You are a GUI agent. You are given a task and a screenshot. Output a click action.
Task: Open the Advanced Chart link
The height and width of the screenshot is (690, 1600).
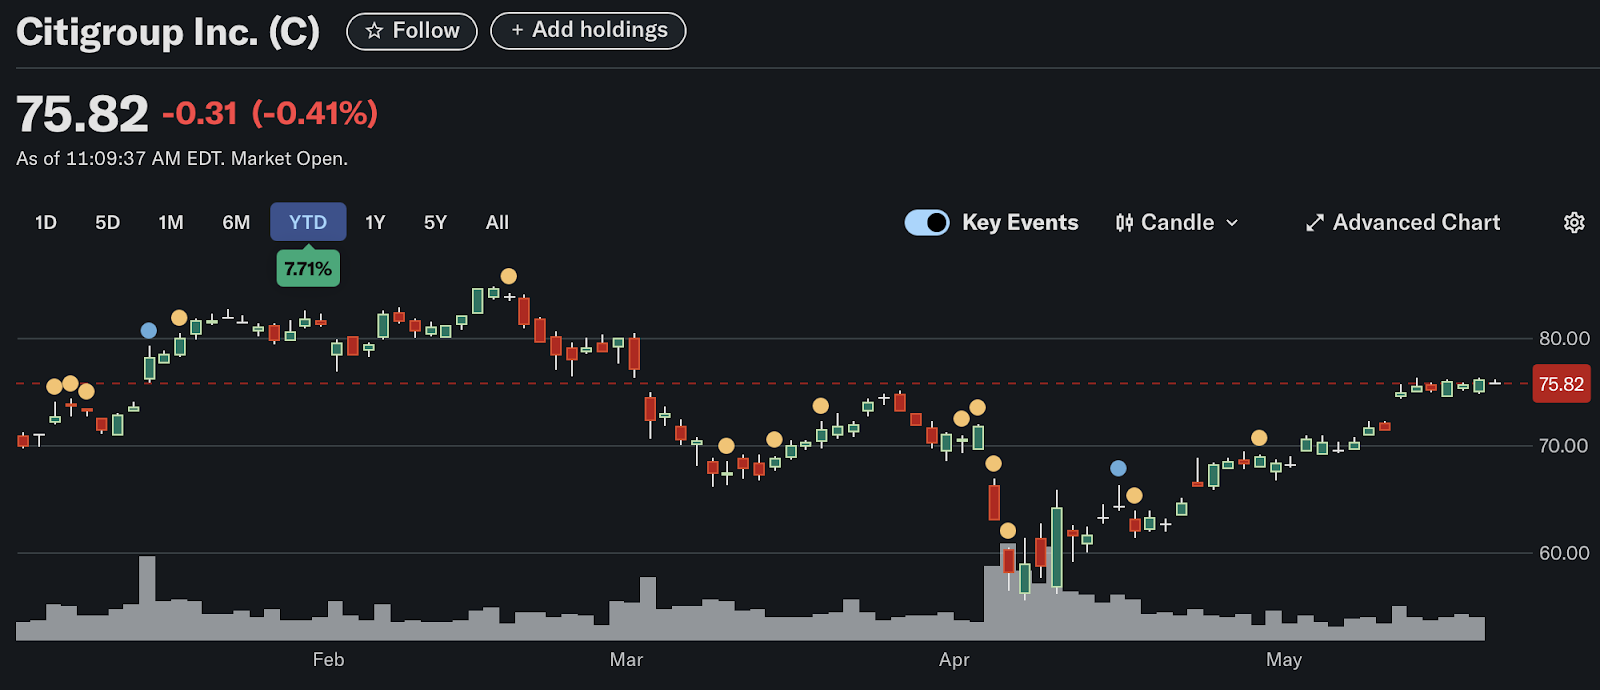click(x=1403, y=223)
